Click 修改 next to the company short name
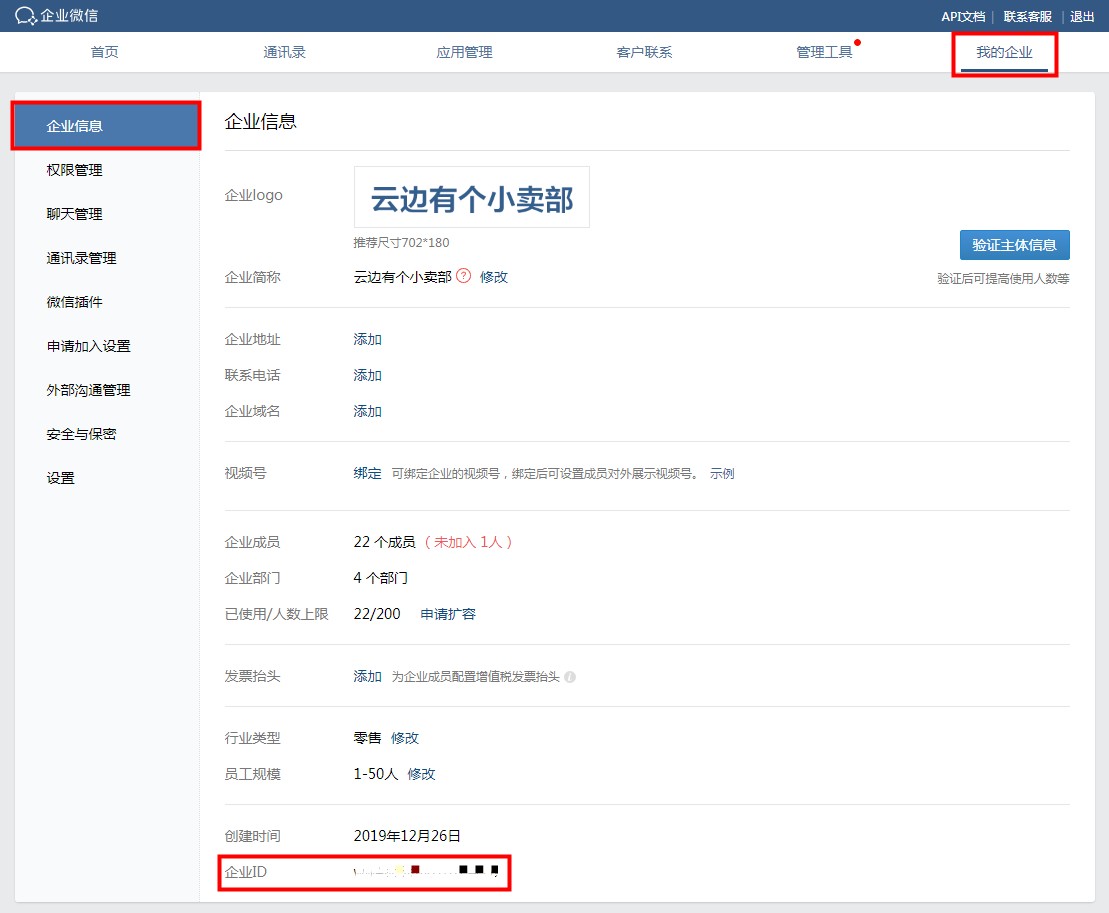1109x913 pixels. pos(494,277)
